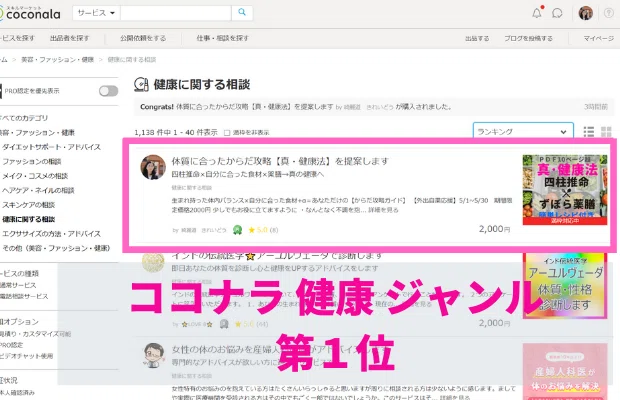The image size is (620, 400).
Task: Select スキンケアの相談 category
Action: click(x=28, y=205)
